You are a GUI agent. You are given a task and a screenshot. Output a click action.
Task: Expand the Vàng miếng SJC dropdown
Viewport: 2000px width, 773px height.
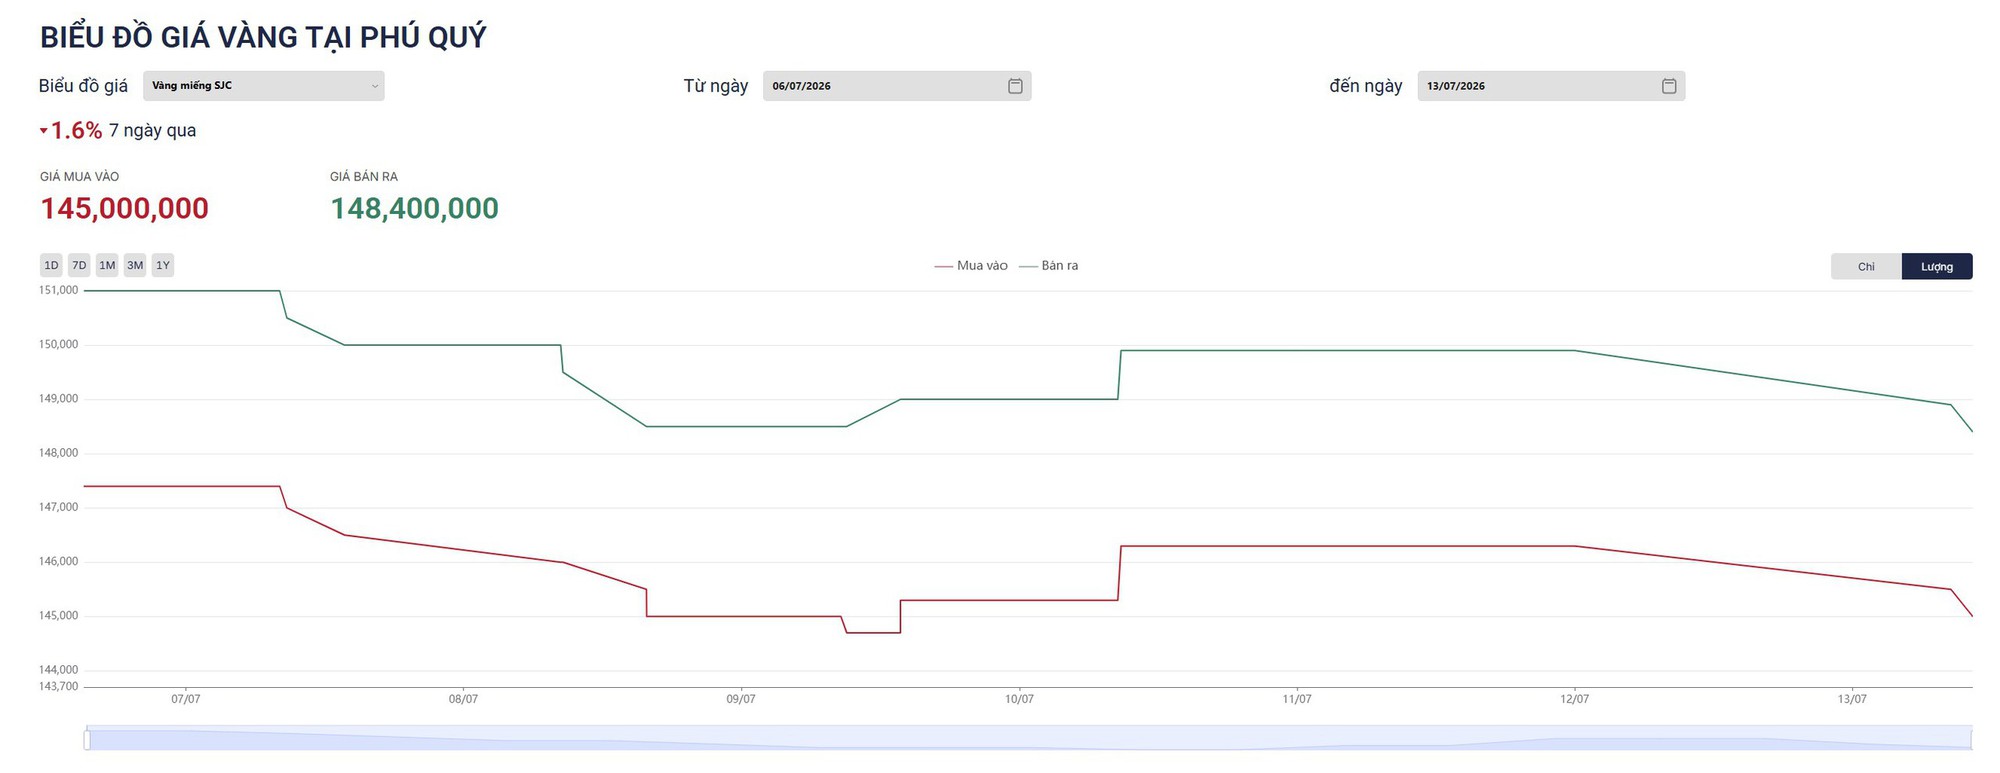[x=264, y=86]
